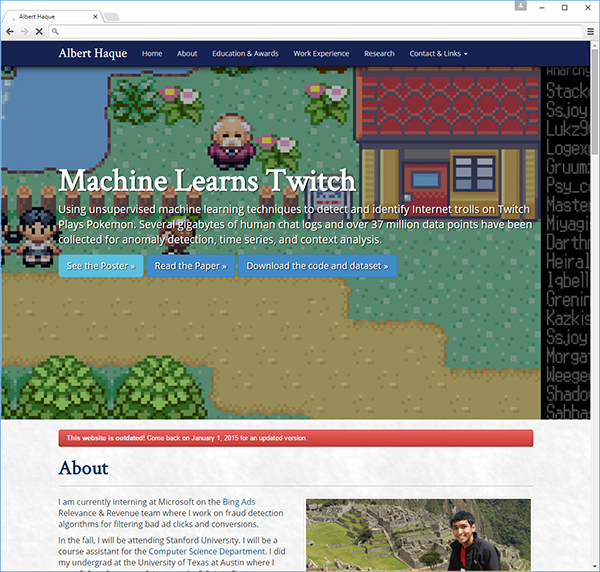The image size is (600, 572).
Task: Maximize the browser window
Action: [x=565, y=7]
